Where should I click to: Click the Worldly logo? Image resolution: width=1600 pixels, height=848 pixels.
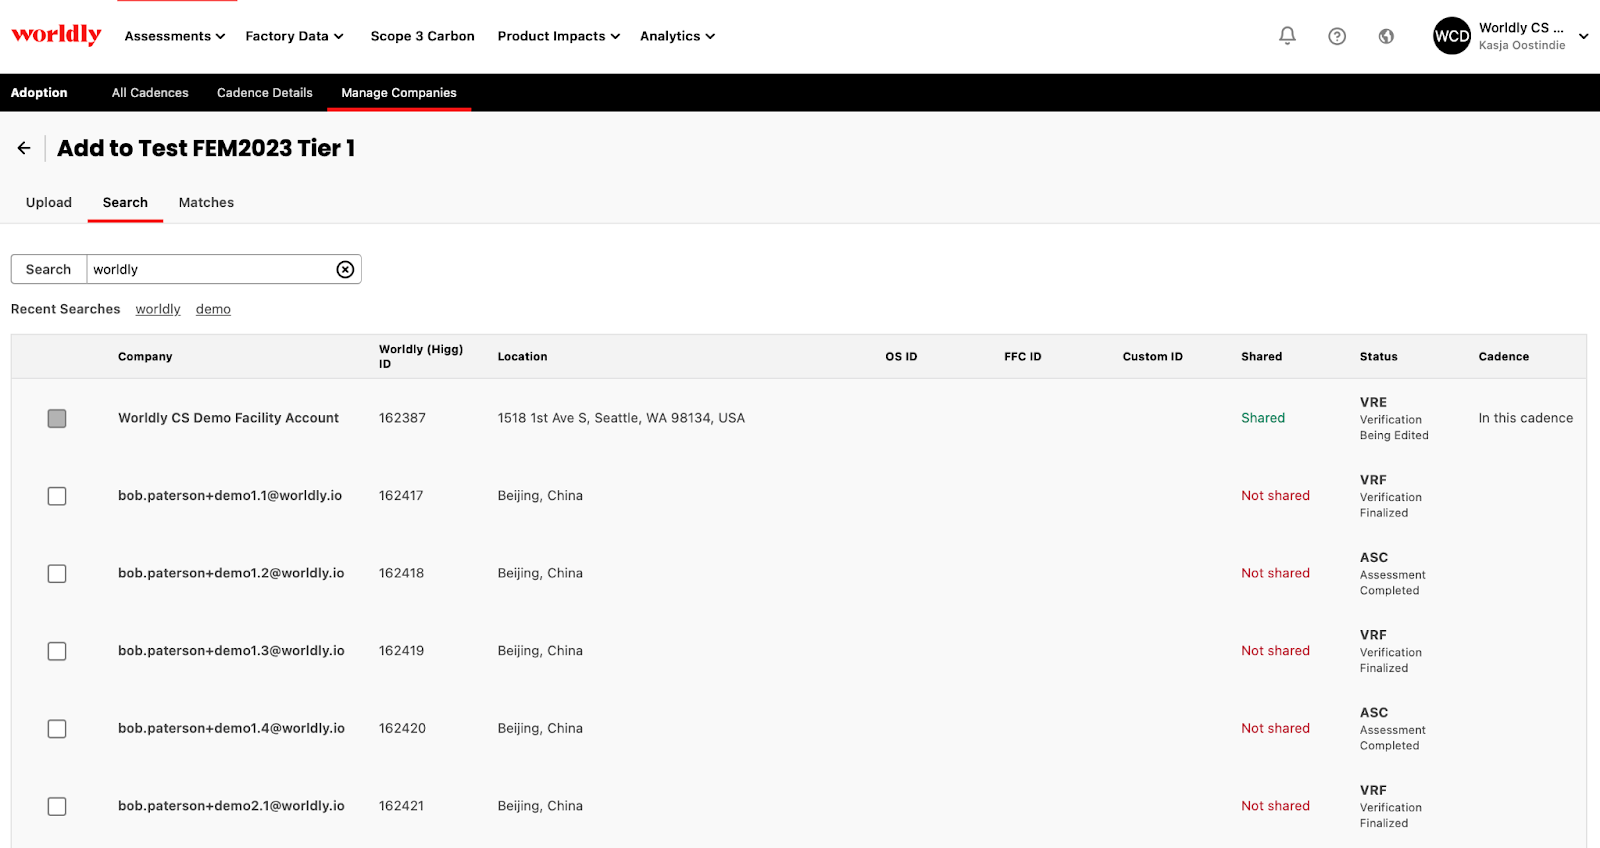tap(56, 35)
